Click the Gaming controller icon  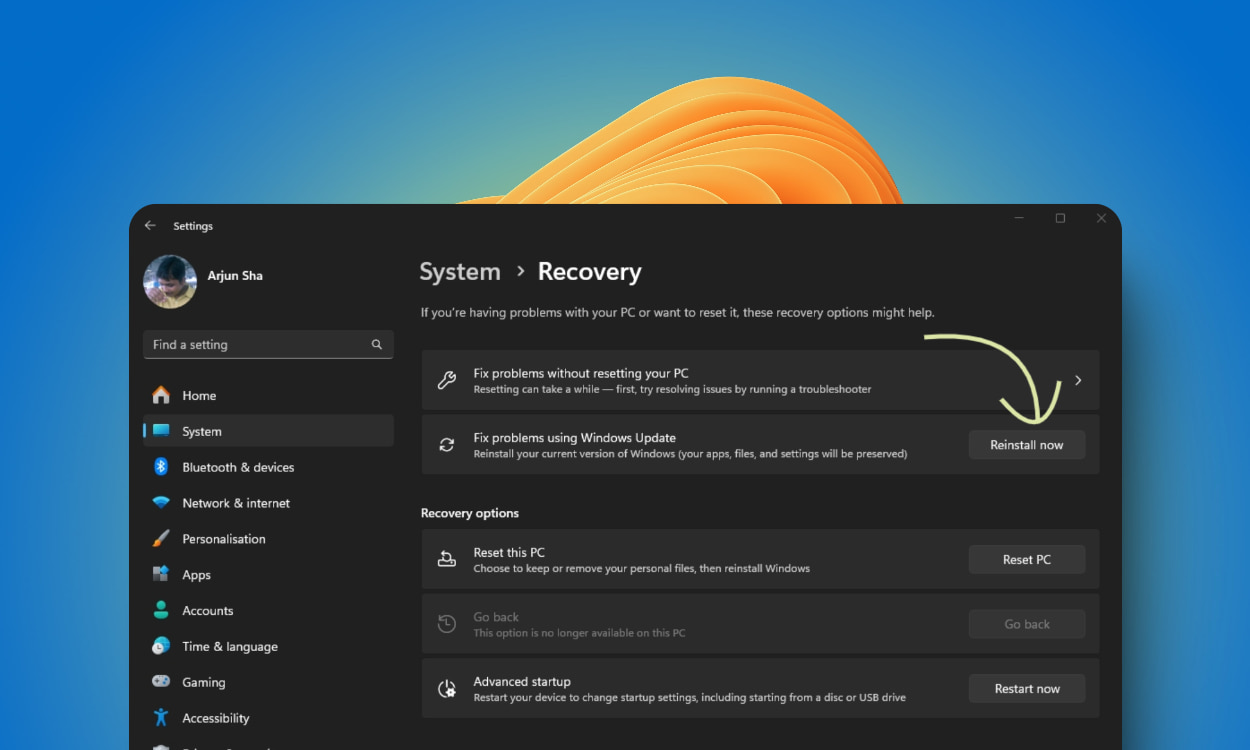(161, 682)
